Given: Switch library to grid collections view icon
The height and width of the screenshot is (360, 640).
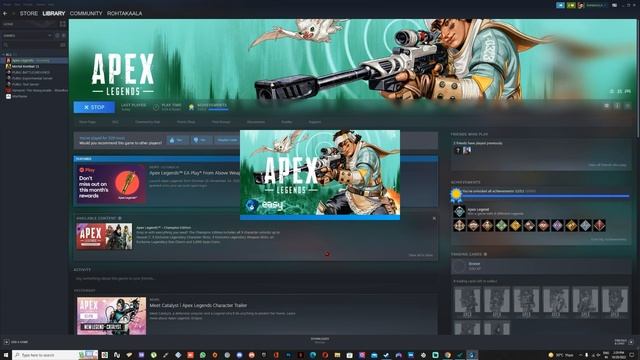Looking at the screenshot, I should (62, 24).
